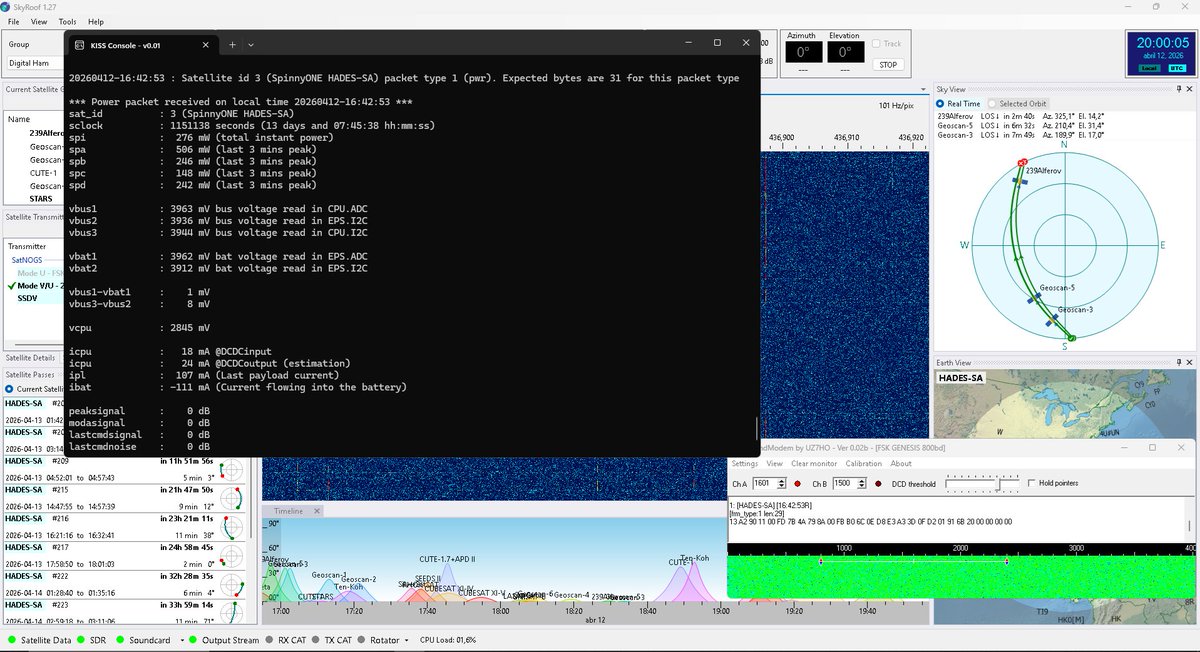
Task: Select the KISS Console tab
Action: click(x=143, y=44)
